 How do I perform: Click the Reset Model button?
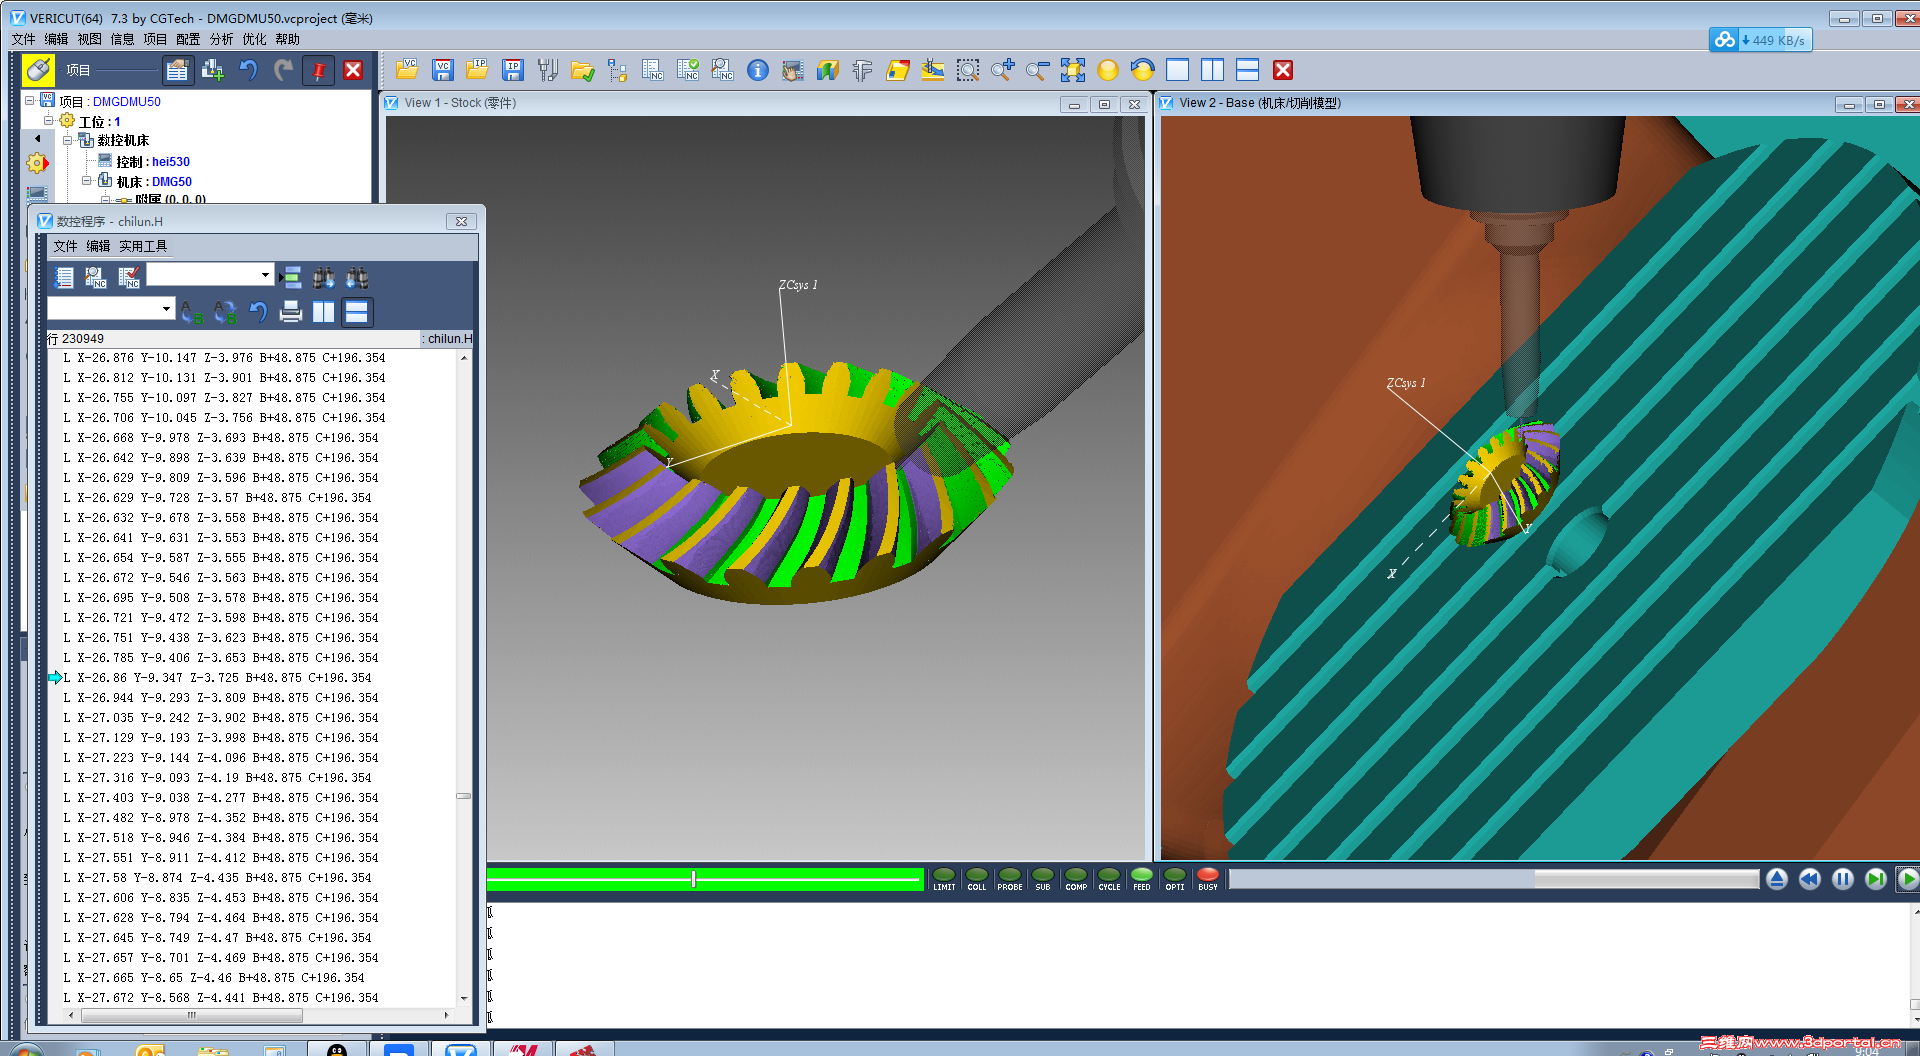coord(1777,879)
